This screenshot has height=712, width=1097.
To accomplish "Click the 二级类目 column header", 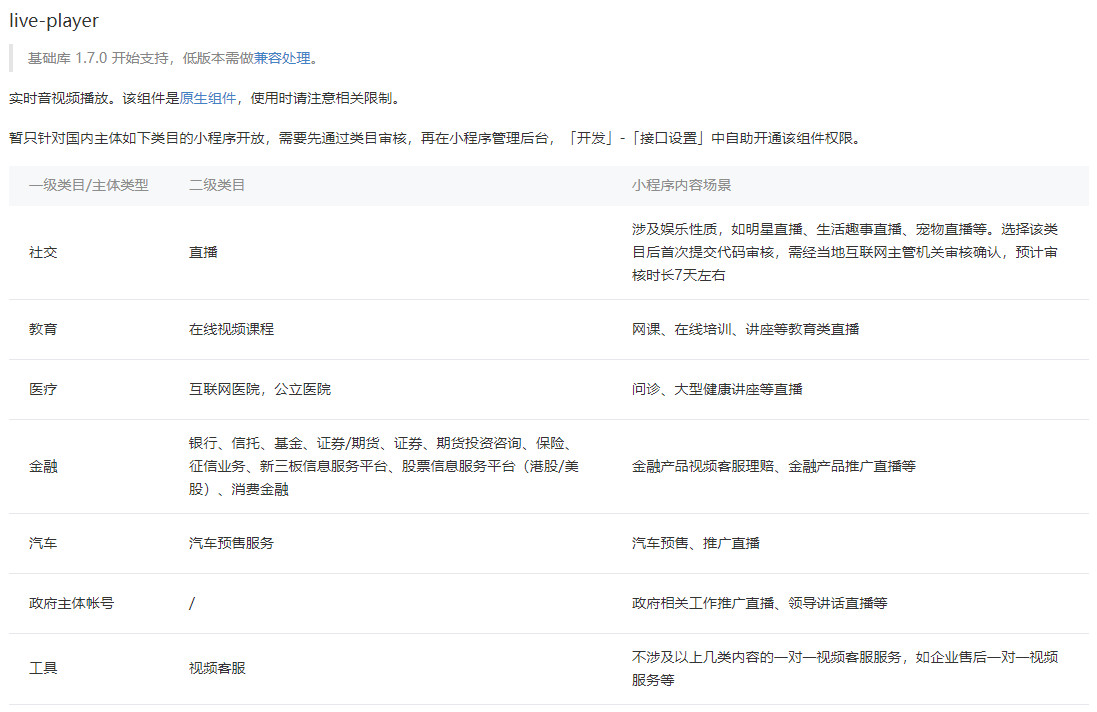I will click(217, 185).
